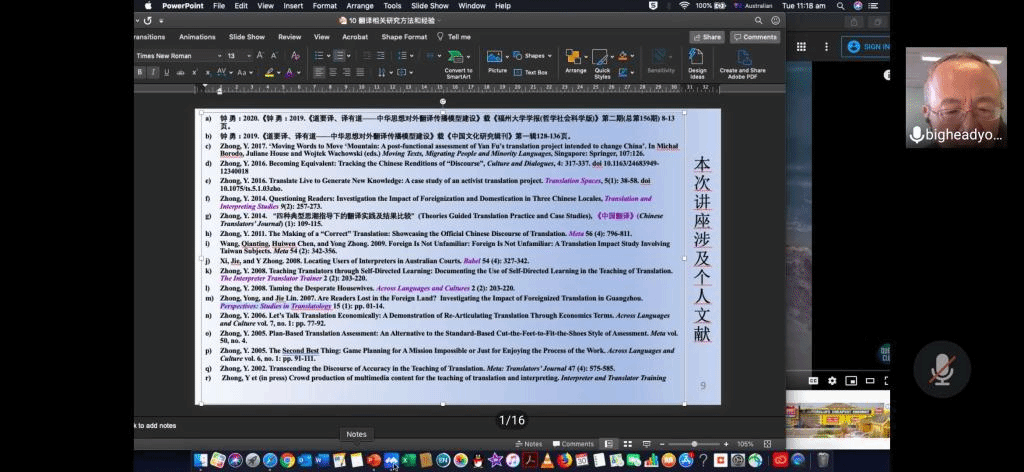Open the Times New Roman font name dropdown
Image resolution: width=1024 pixels, height=472 pixels.
point(219,56)
